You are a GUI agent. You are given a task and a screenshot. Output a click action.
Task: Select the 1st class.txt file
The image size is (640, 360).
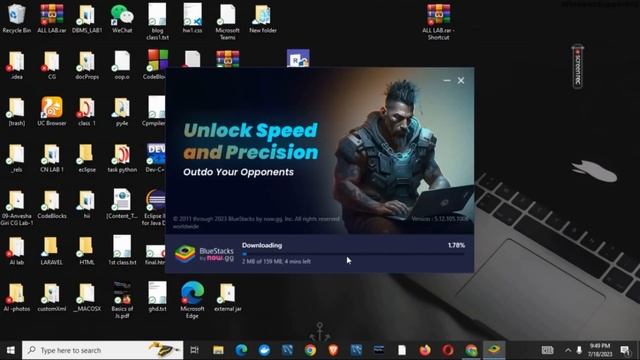pos(122,250)
